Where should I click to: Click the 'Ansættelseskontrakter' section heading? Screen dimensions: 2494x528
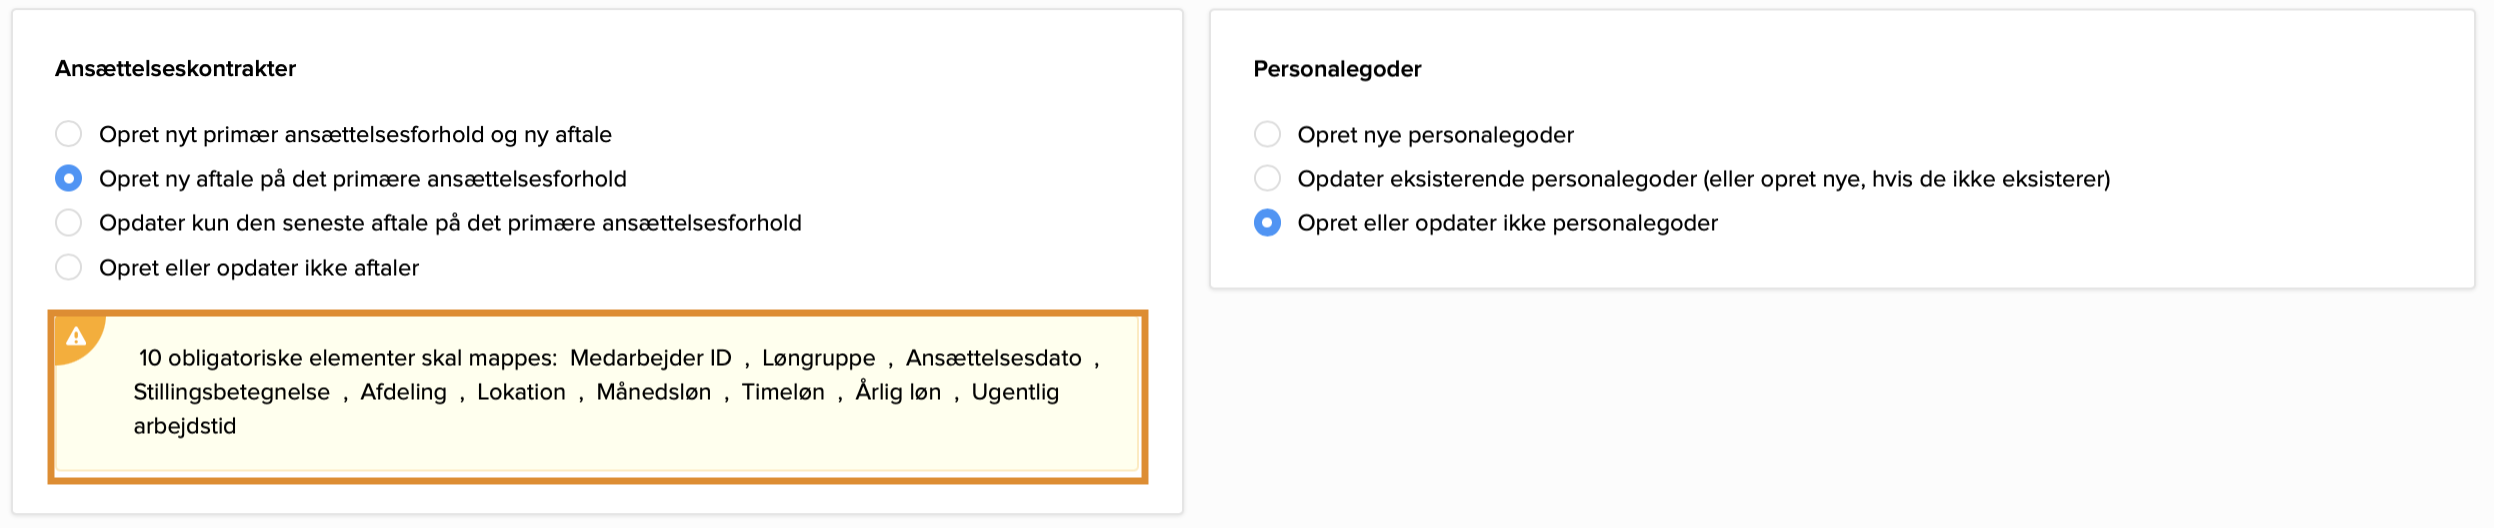point(175,69)
